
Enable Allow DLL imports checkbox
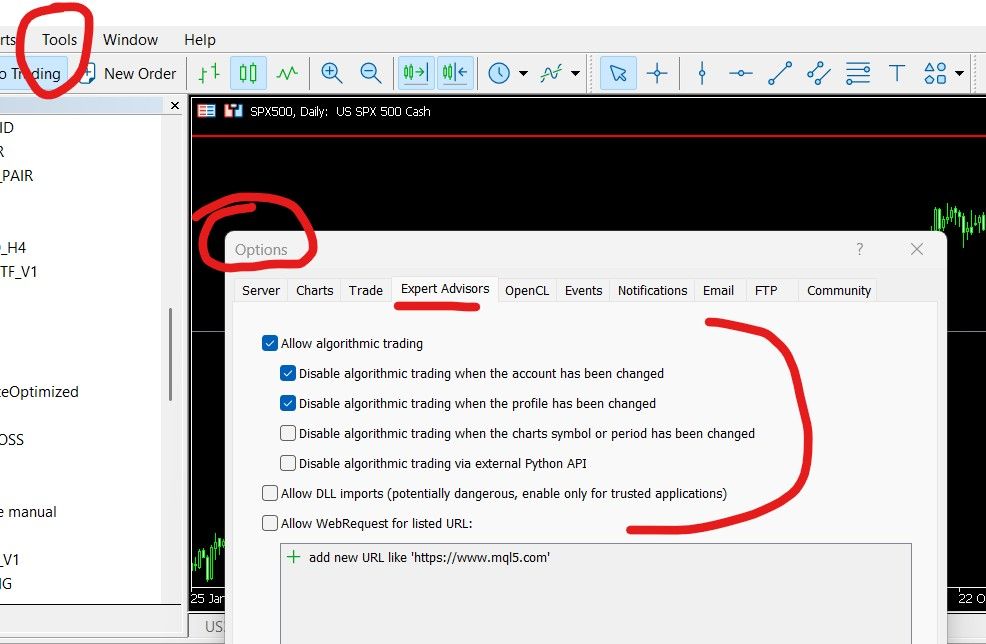(270, 493)
